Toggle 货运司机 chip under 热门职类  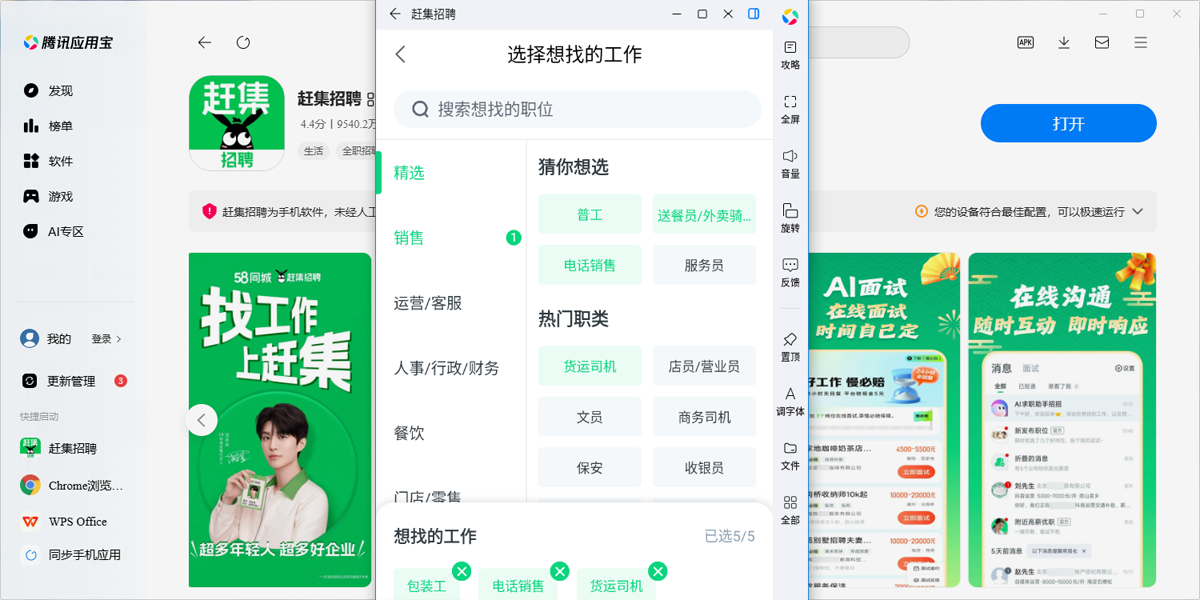tap(590, 366)
